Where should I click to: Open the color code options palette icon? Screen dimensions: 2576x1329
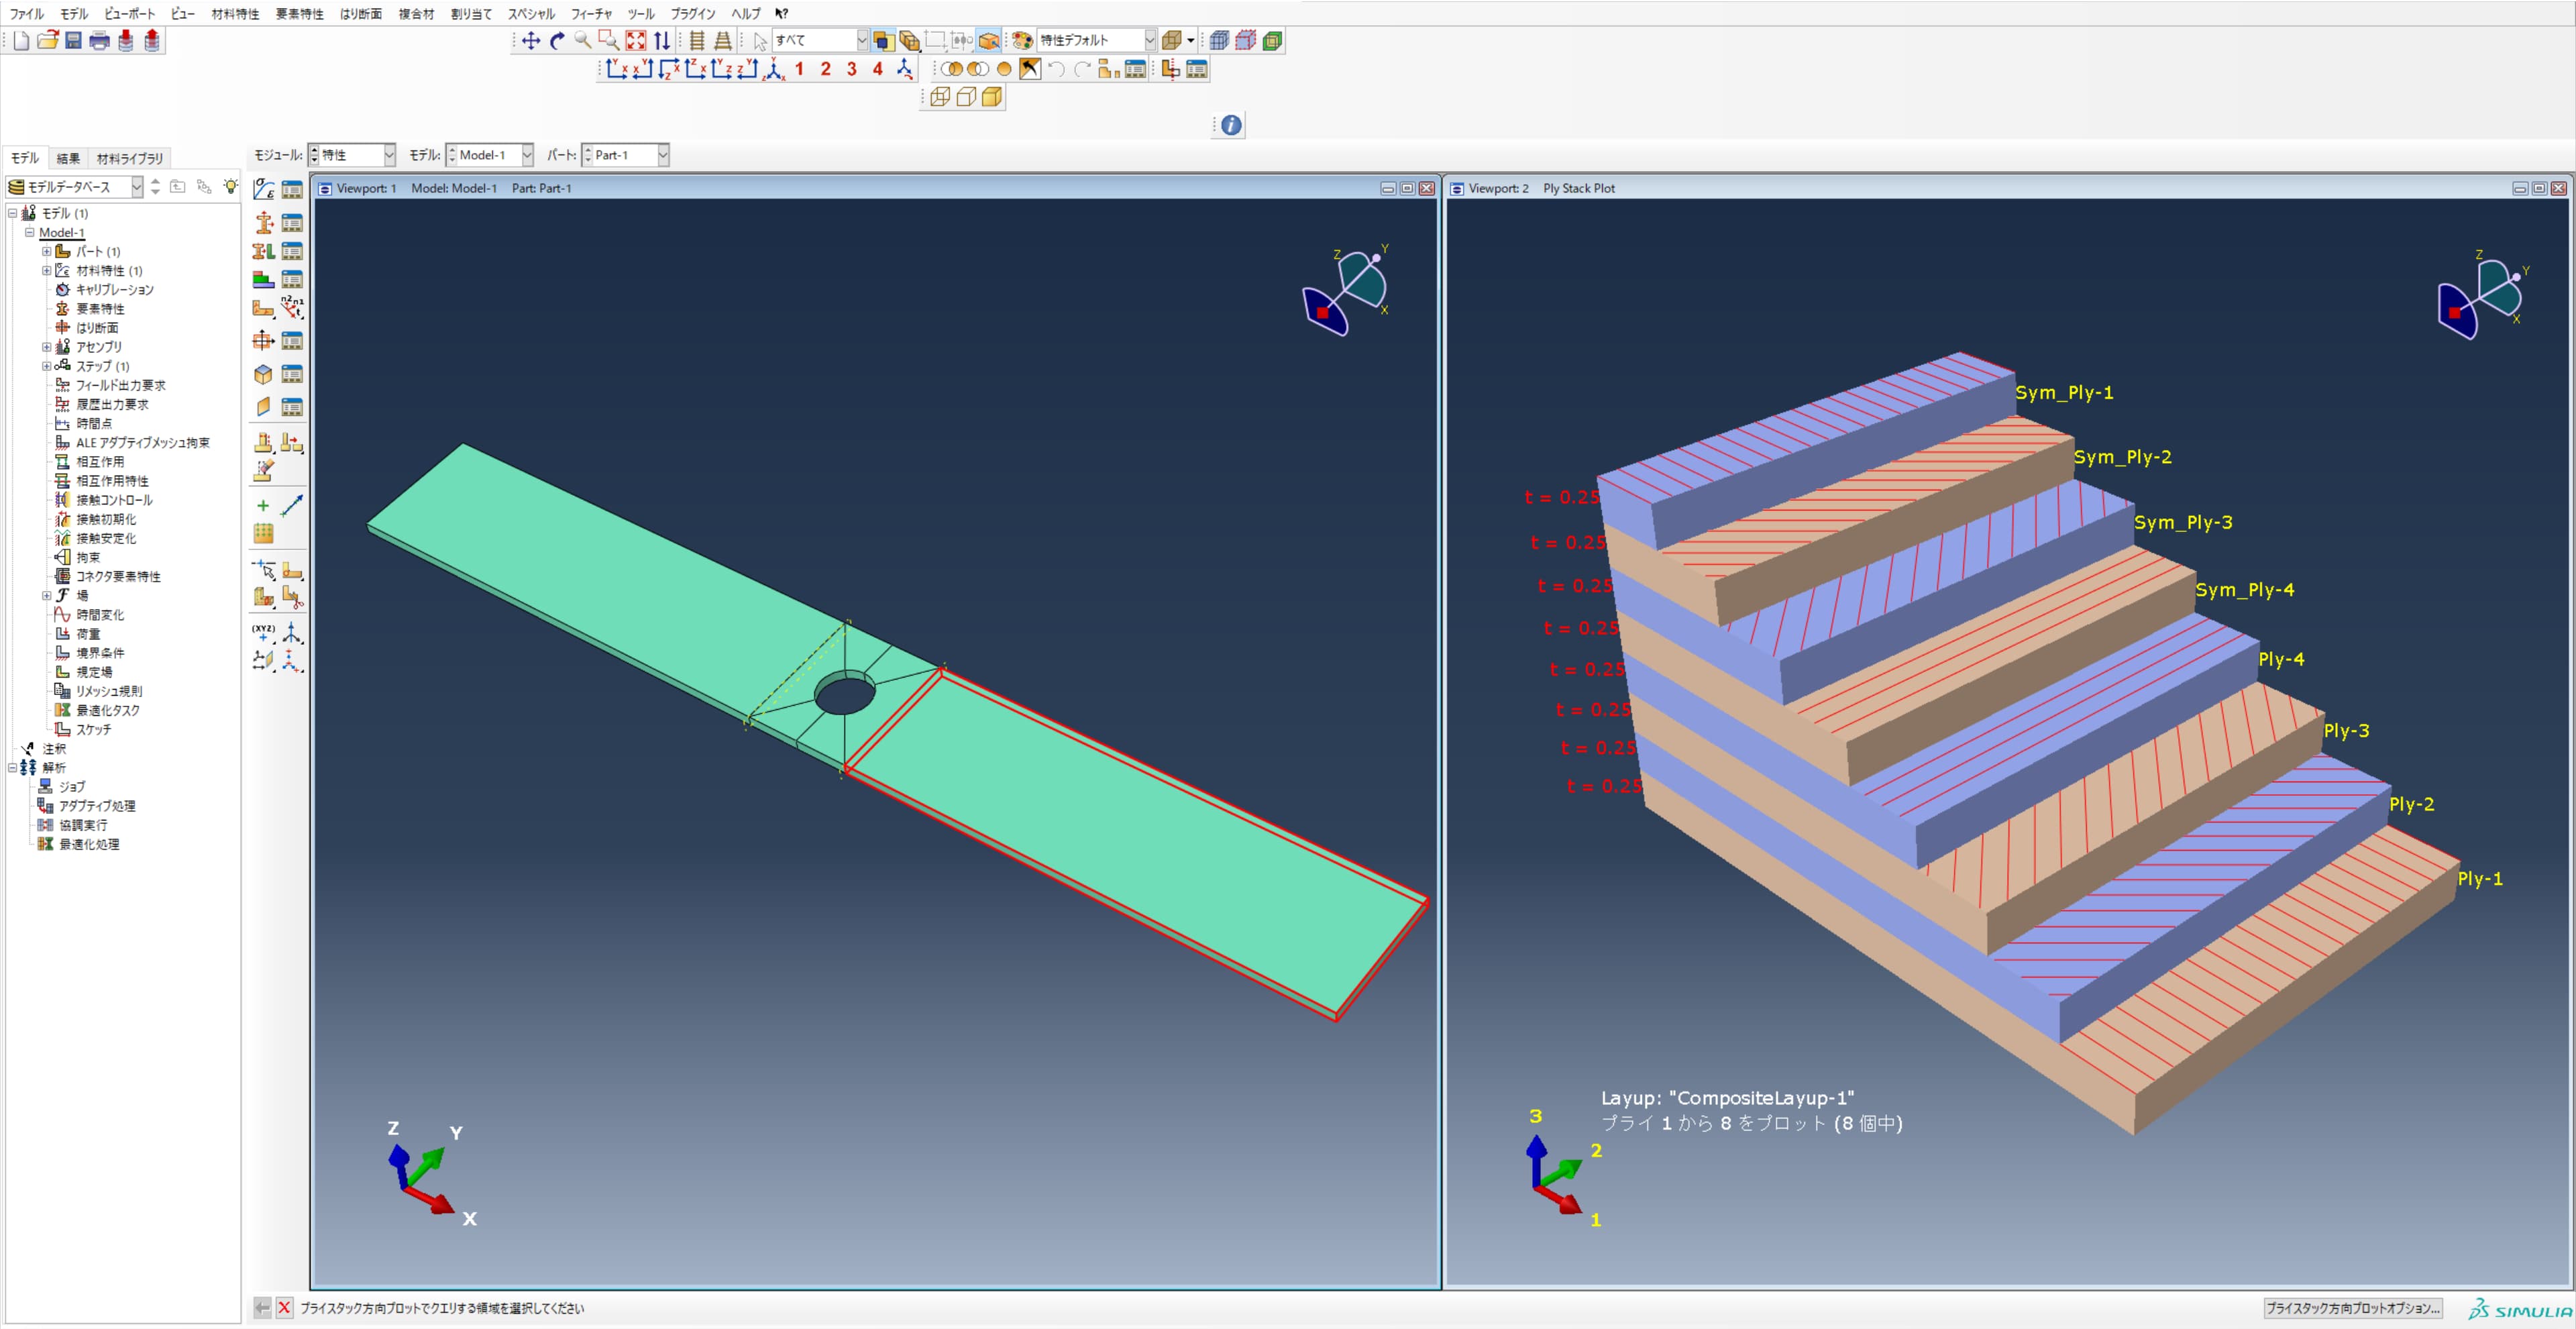(x=1022, y=40)
